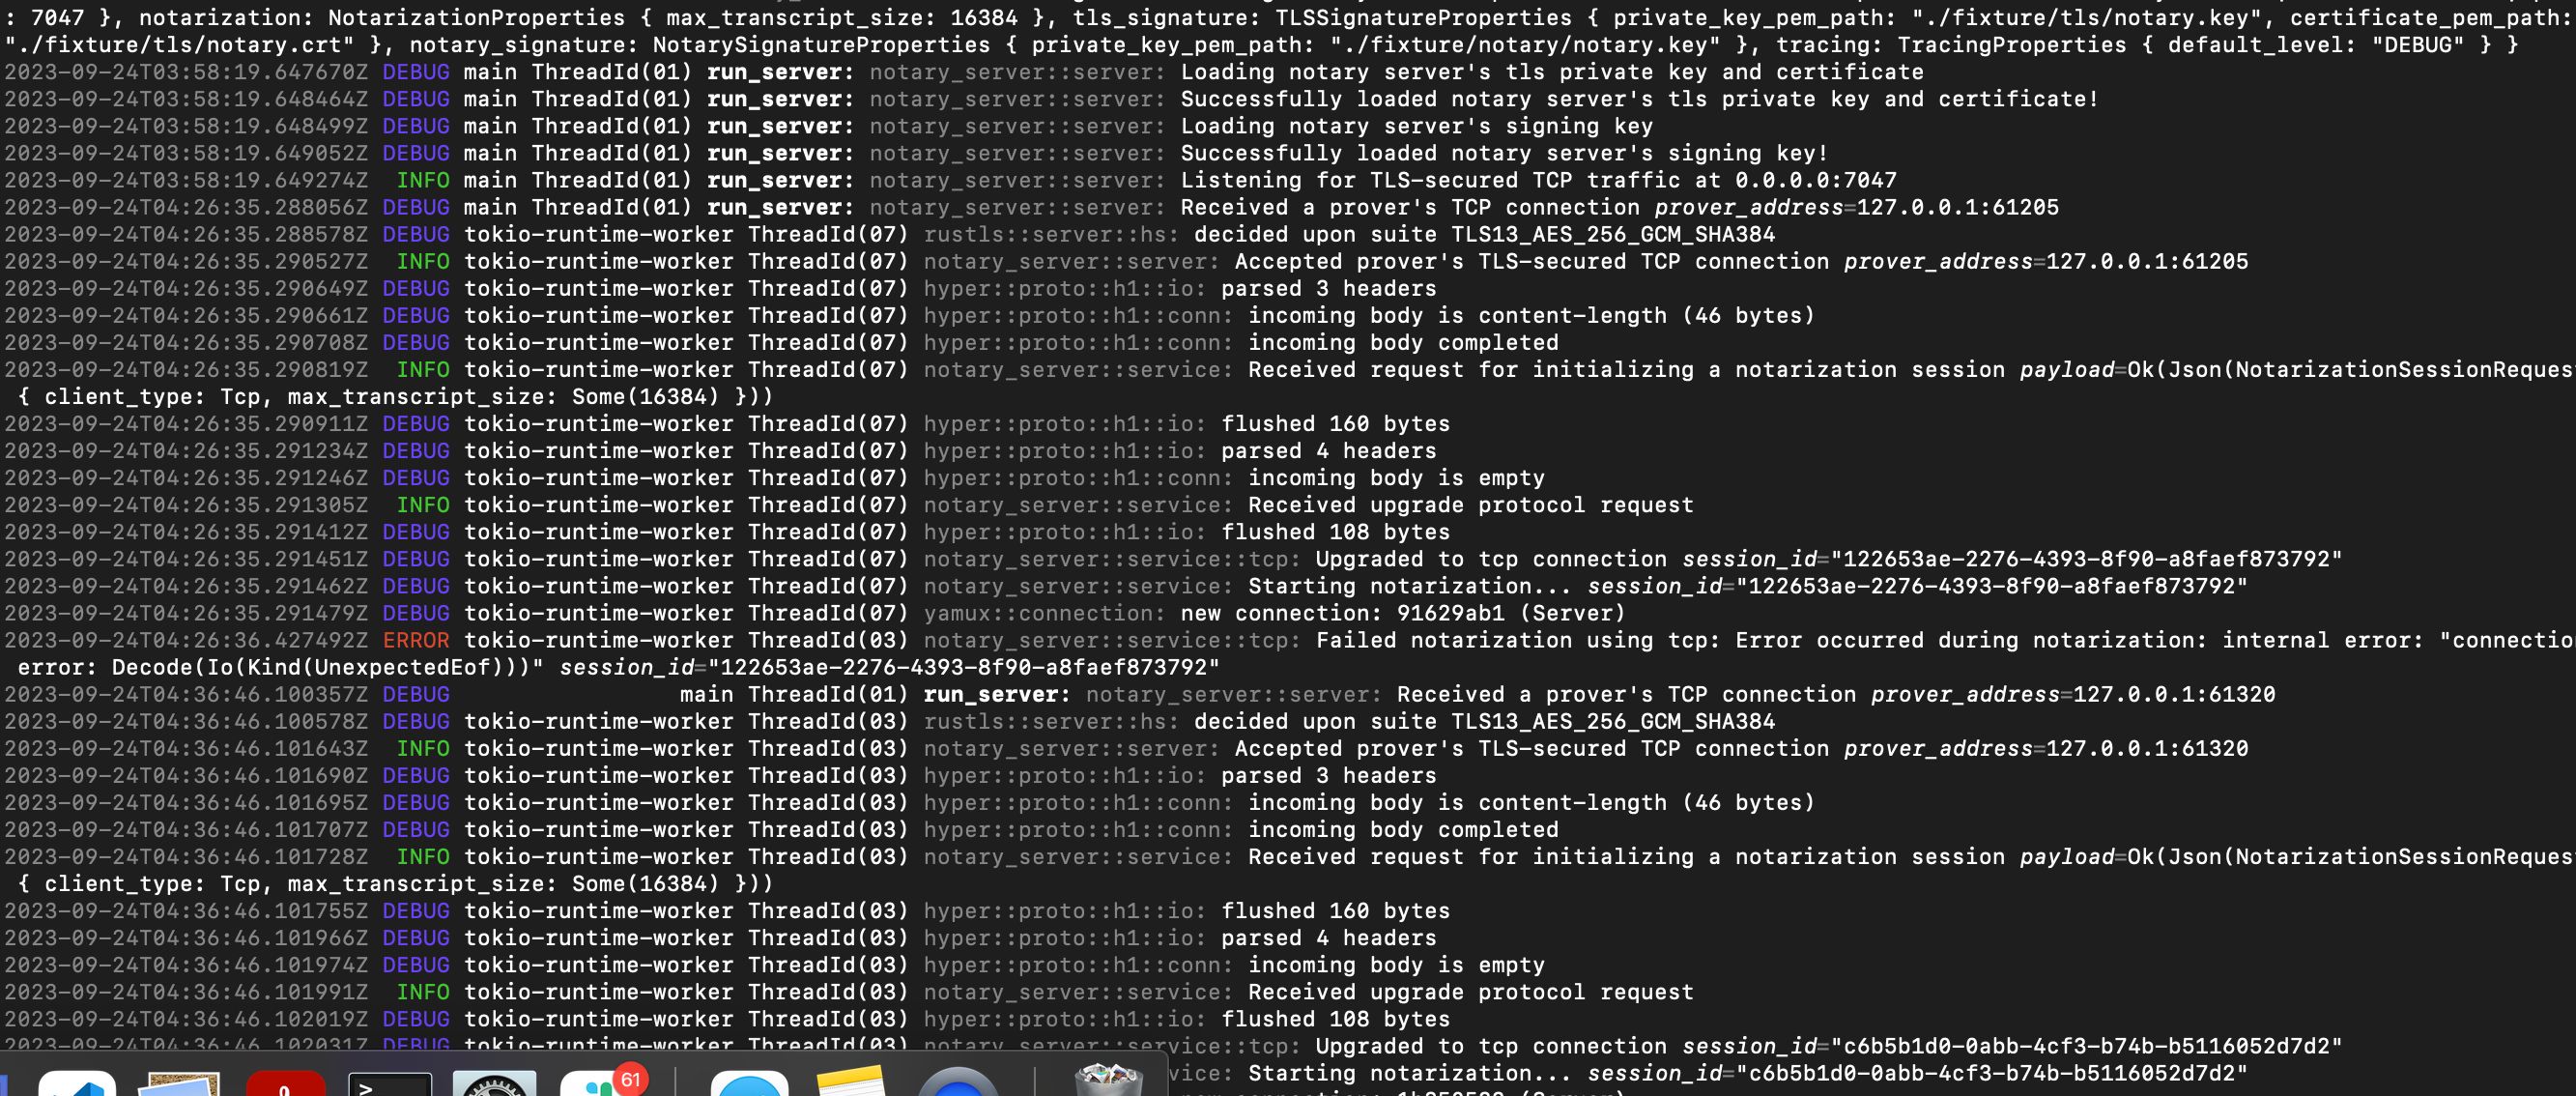Click "parsed 3 headers" on ThreadId(07) line
This screenshot has width=2576, height=1096.
(1329, 288)
